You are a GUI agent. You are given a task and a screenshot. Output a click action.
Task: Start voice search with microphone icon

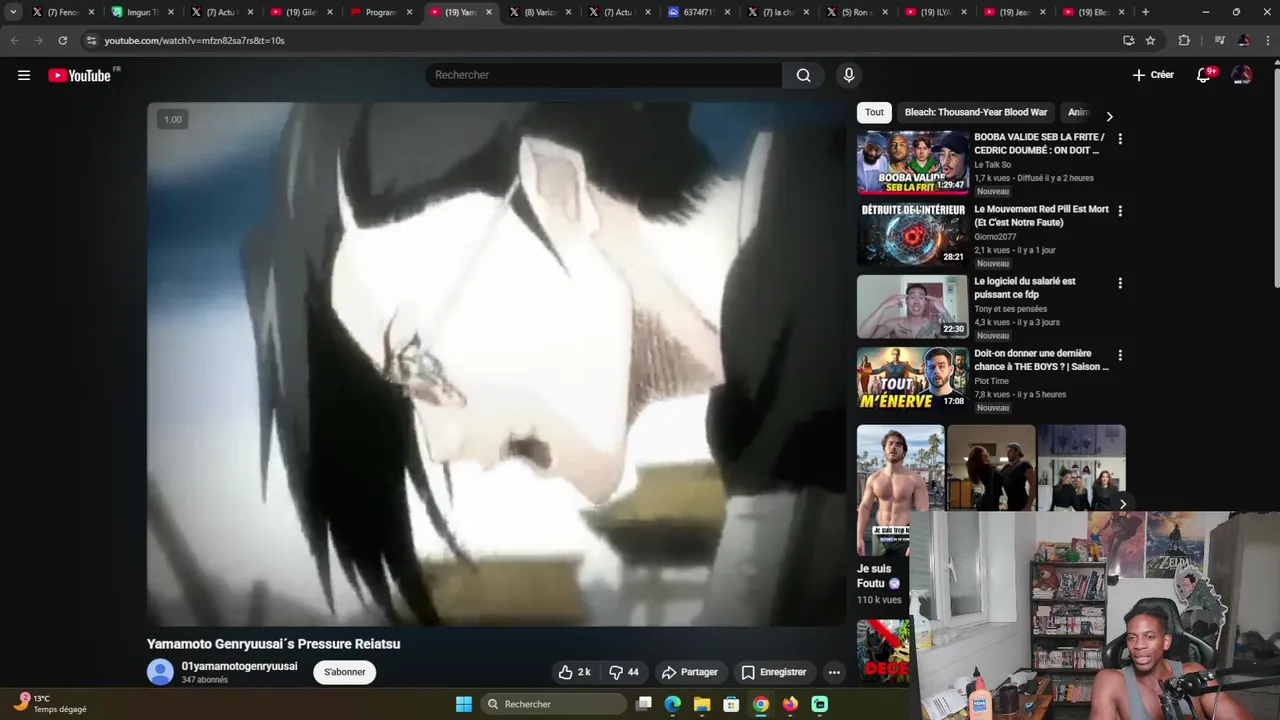tap(848, 75)
